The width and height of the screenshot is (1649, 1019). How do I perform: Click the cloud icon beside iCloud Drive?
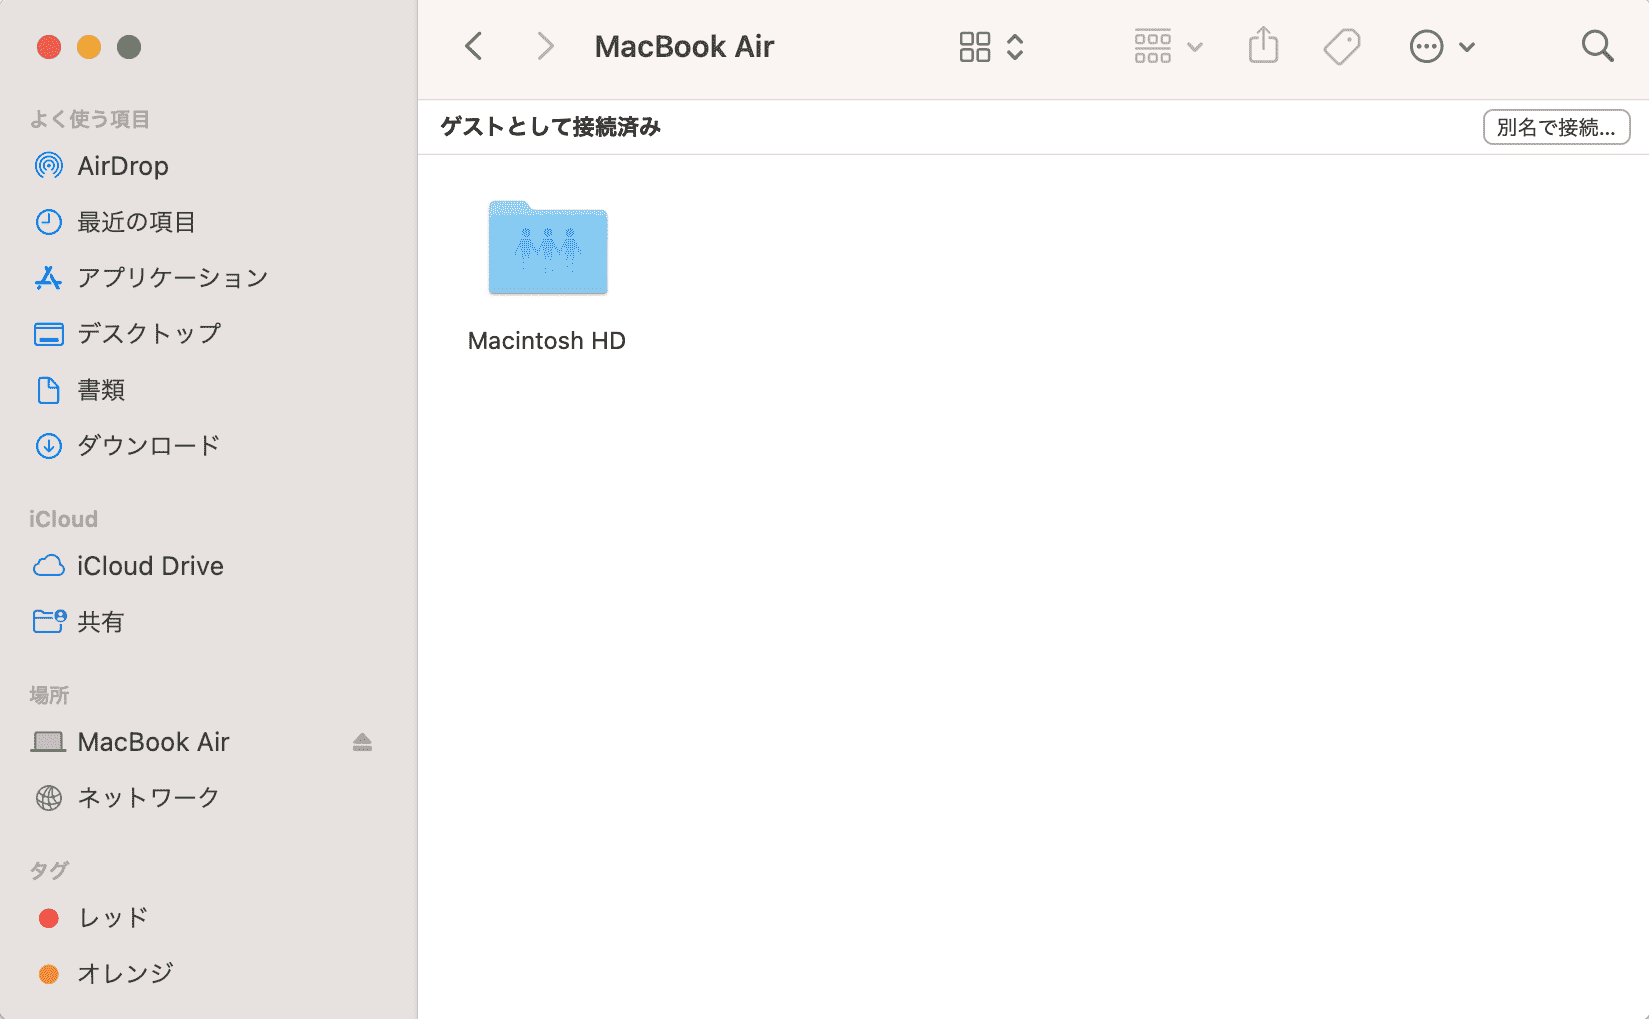(48, 566)
